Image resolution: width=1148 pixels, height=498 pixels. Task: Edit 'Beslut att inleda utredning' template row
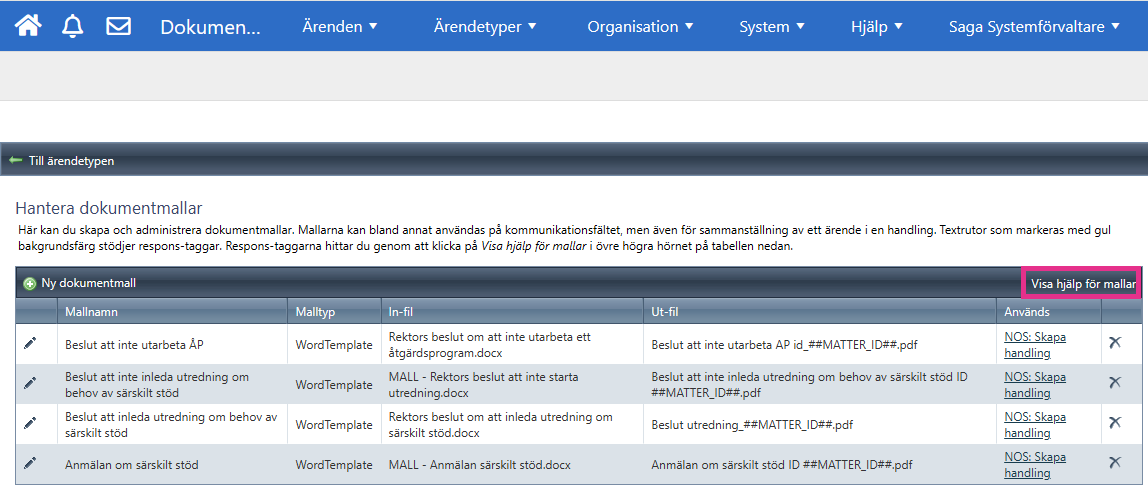click(30, 423)
